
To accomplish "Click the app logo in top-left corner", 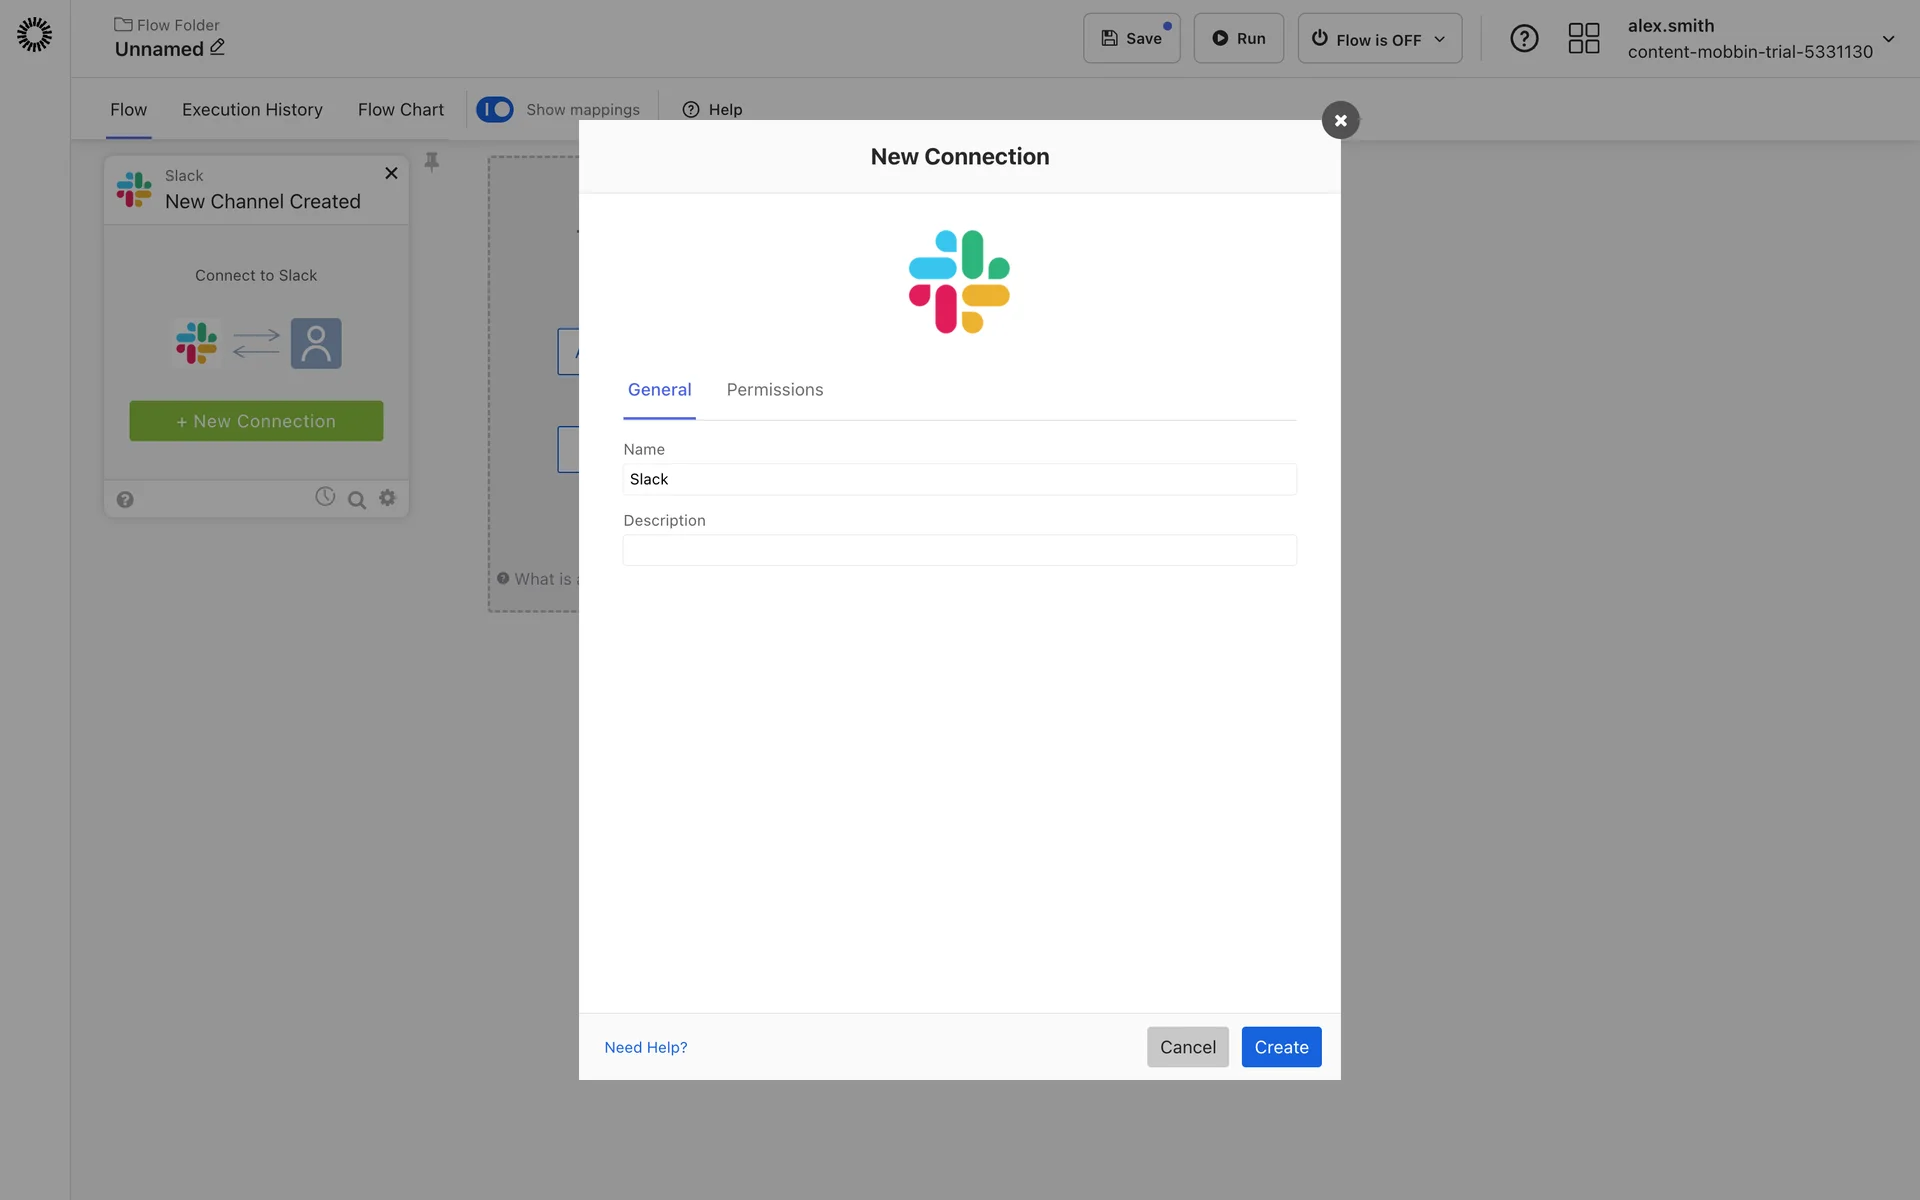I will click(x=34, y=35).
